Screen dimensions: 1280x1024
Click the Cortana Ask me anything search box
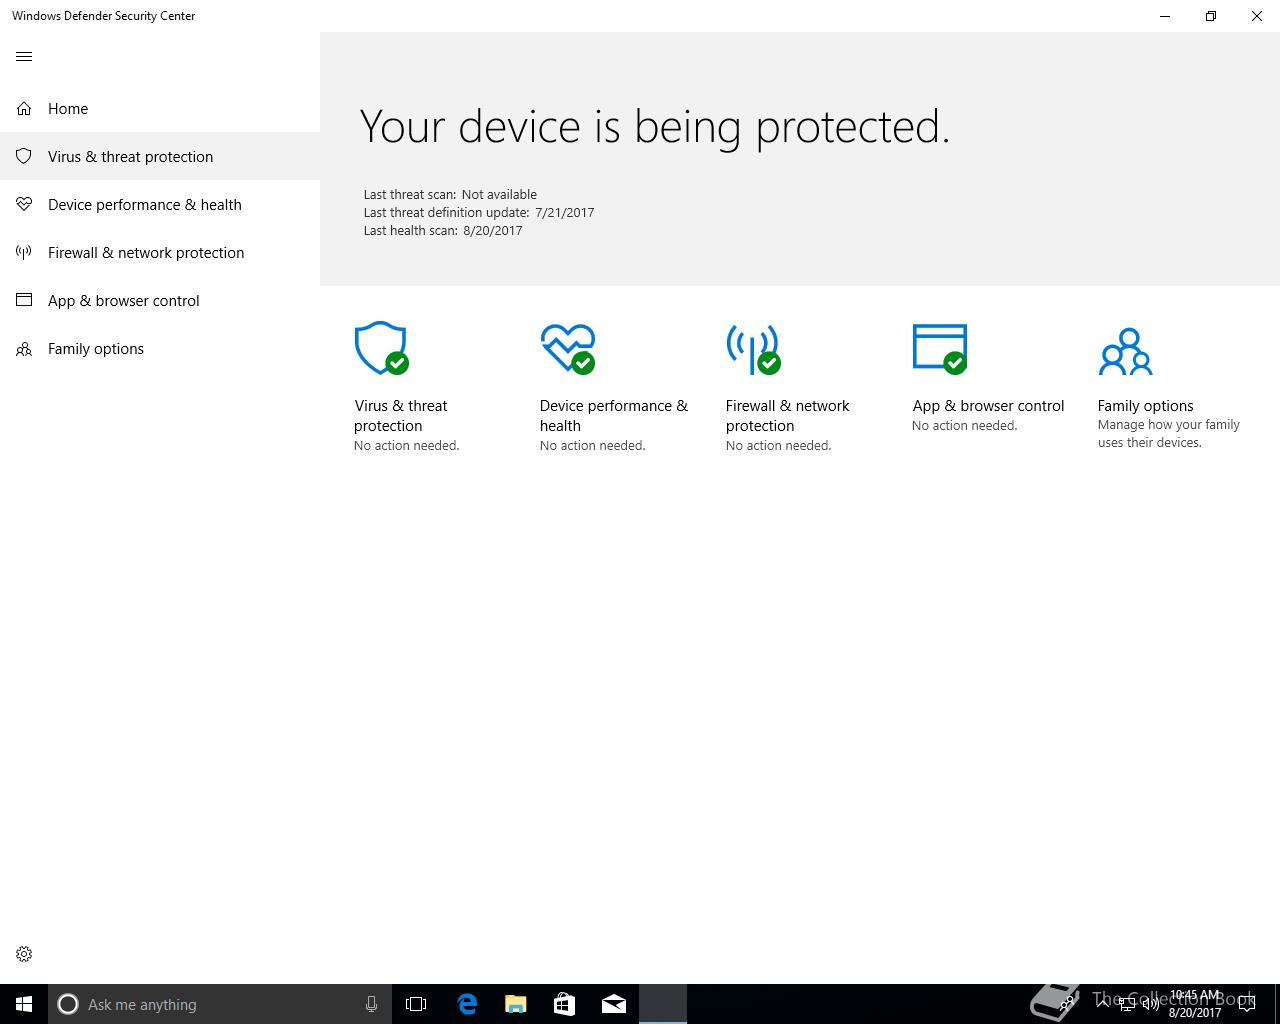(220, 1004)
